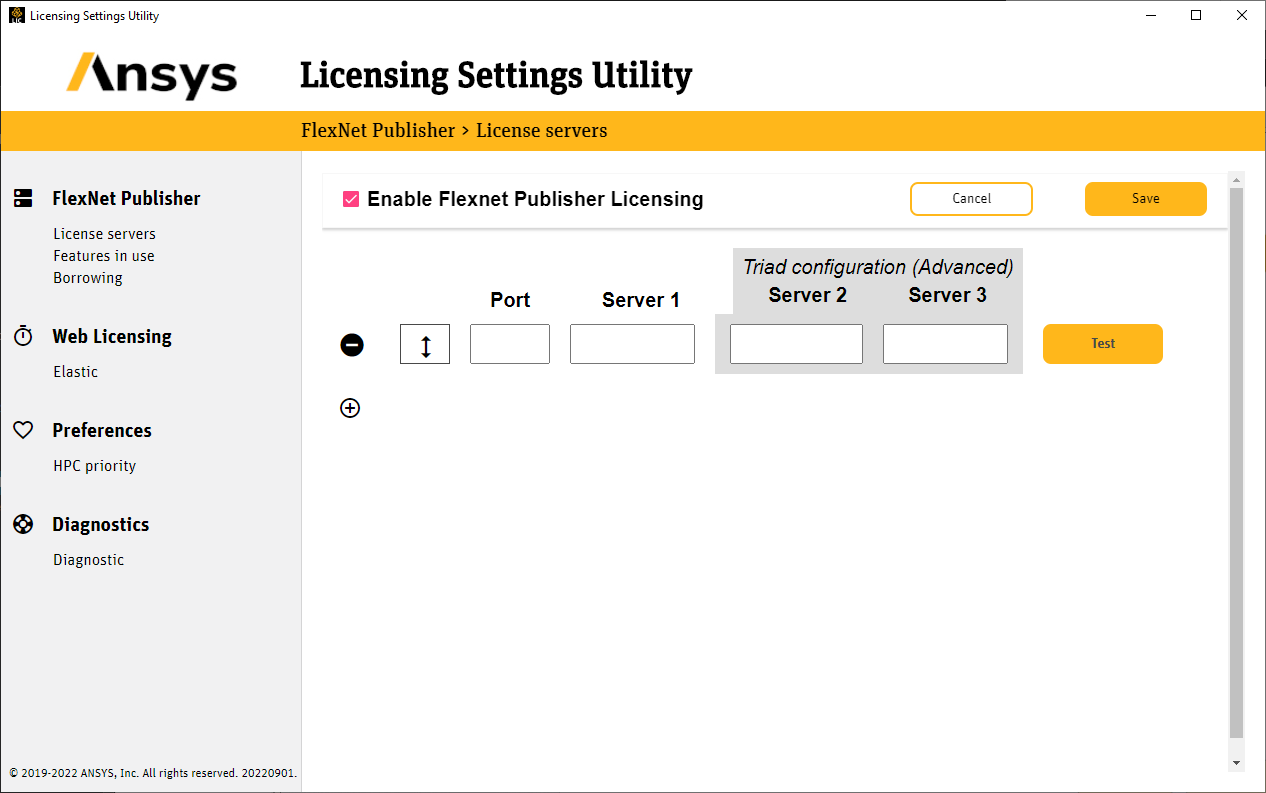The image size is (1266, 793).
Task: Open Features in use page
Action: (x=103, y=256)
